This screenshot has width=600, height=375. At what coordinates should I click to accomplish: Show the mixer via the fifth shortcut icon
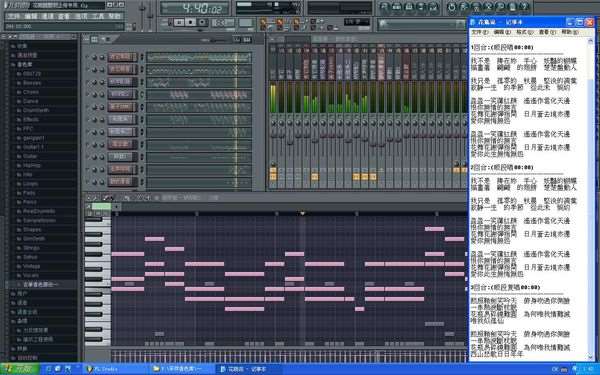tap(433, 7)
